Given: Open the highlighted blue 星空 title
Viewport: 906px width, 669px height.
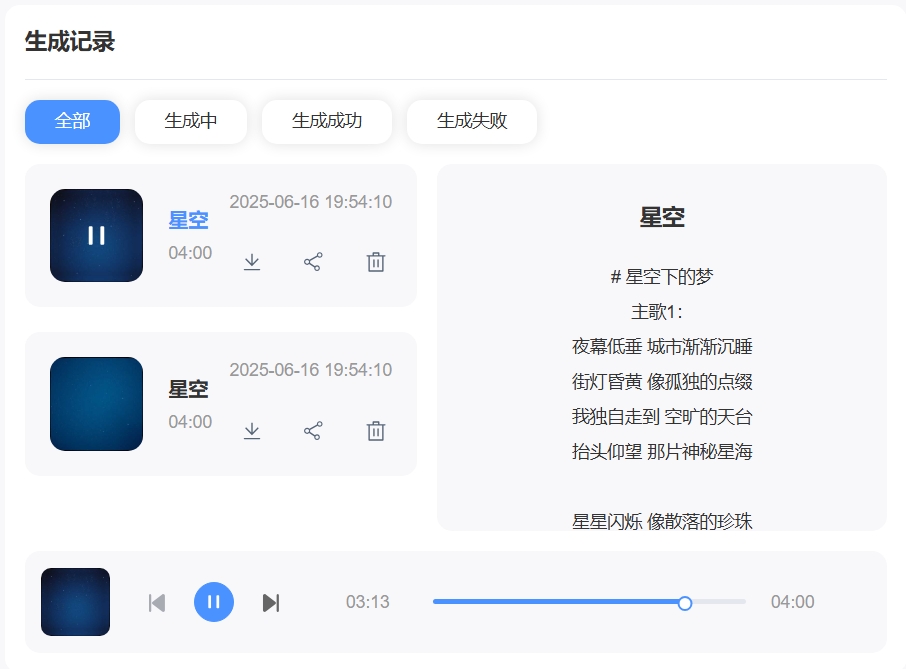Looking at the screenshot, I should click(188, 220).
